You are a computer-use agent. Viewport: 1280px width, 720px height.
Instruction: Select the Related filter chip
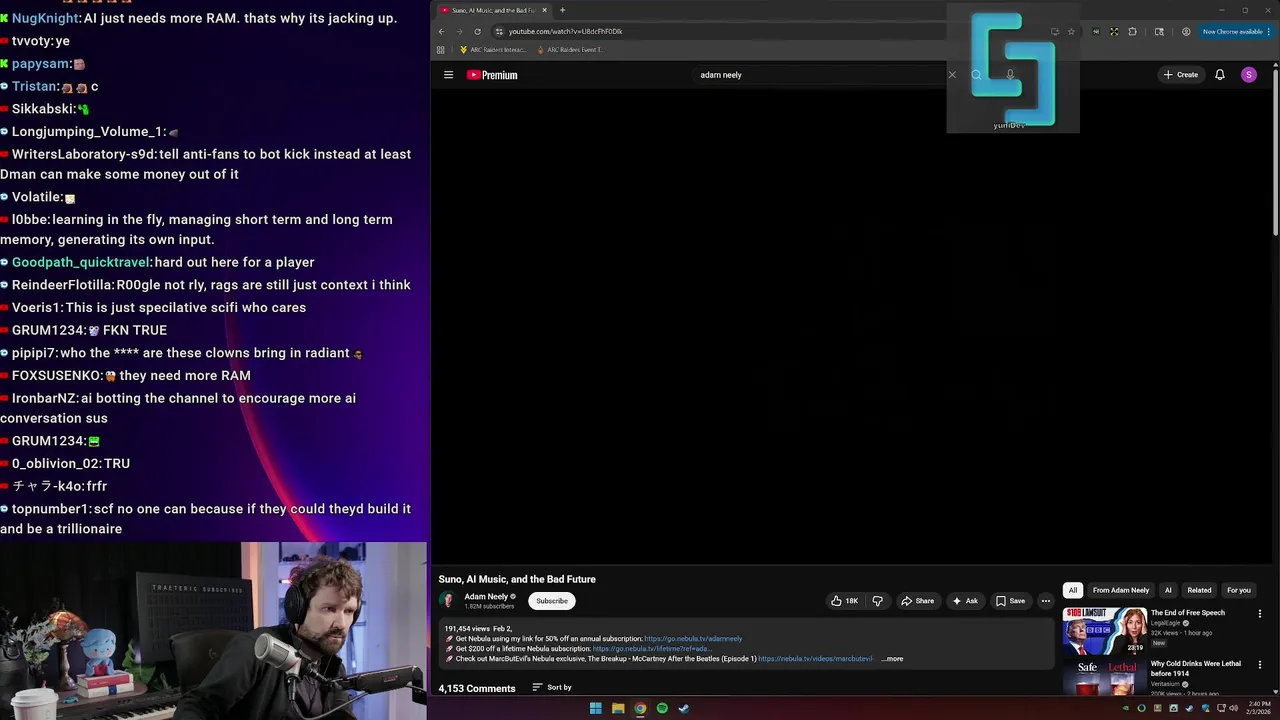[x=1199, y=590]
